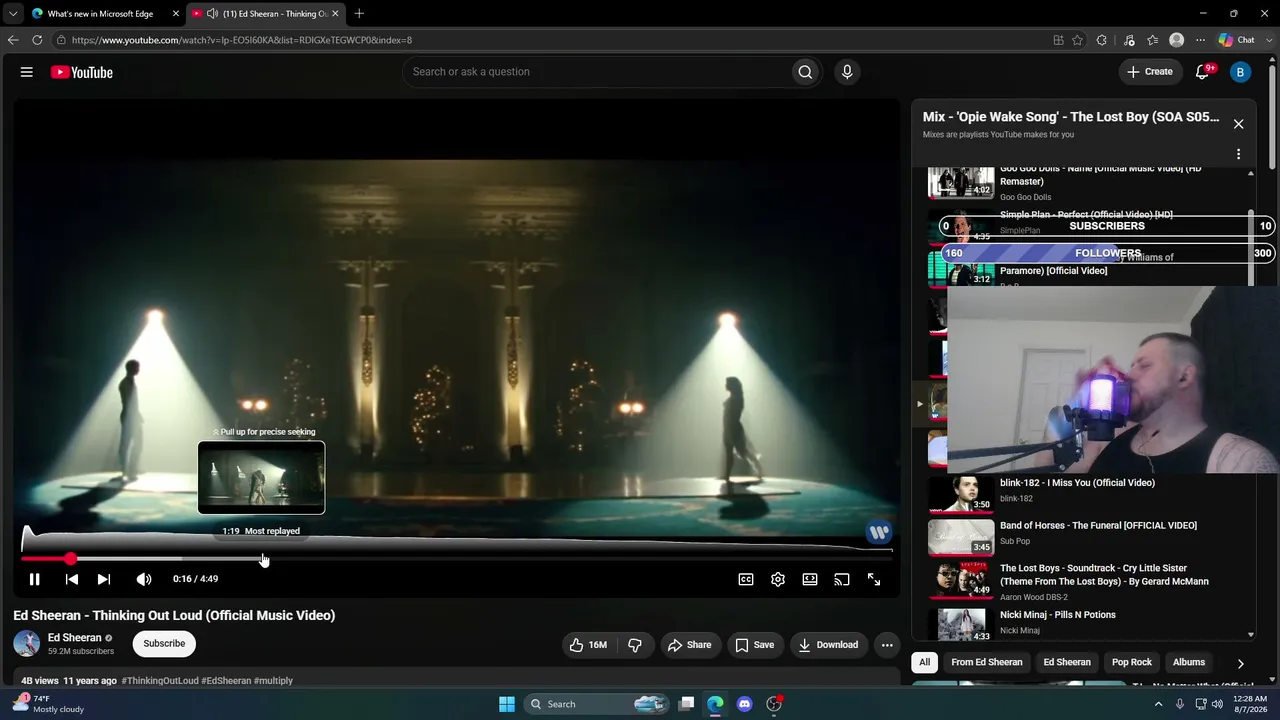The width and height of the screenshot is (1280, 720).
Task: Share the Ed Sheeran video
Action: coord(689,645)
